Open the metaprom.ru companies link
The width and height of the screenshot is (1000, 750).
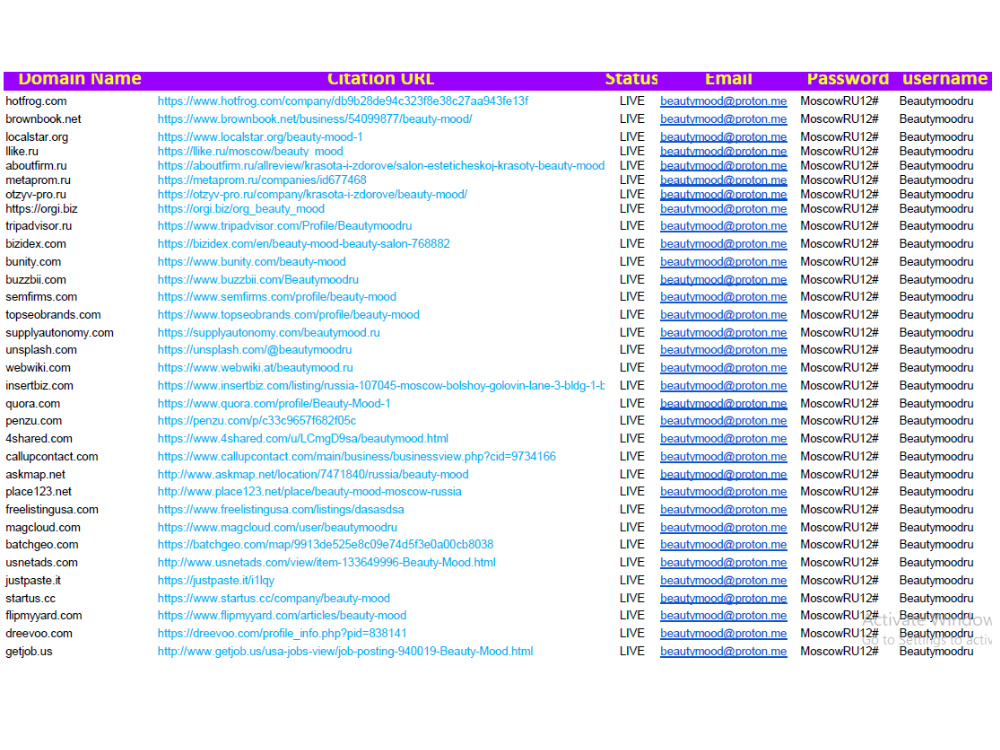tap(261, 180)
